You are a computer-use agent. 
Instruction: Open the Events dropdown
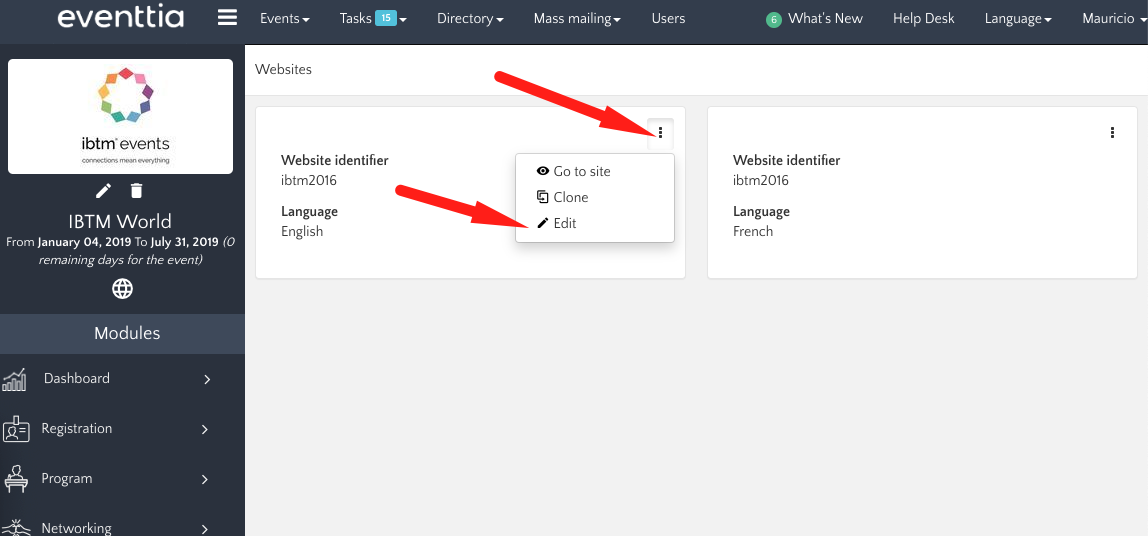click(x=284, y=18)
